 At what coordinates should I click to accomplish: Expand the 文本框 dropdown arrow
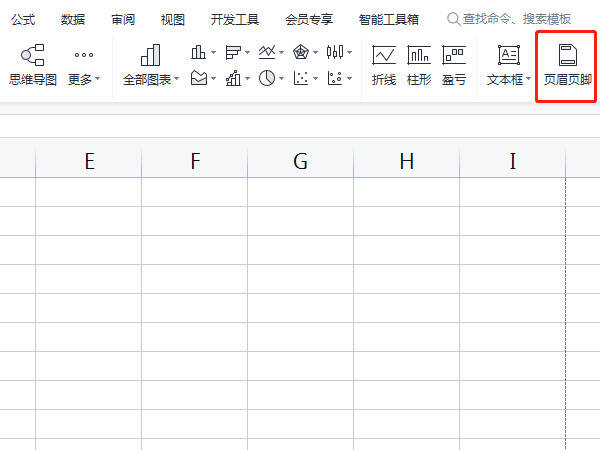click(x=528, y=78)
